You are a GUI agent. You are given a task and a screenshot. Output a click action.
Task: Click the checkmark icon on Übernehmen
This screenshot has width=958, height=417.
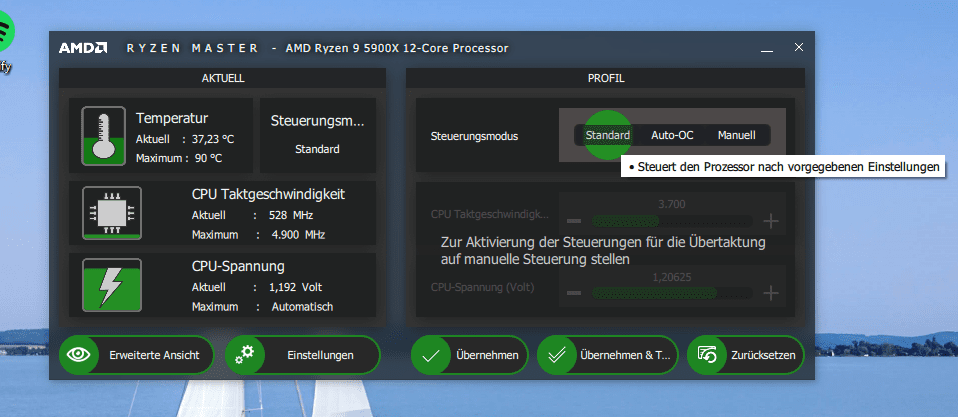click(x=431, y=355)
